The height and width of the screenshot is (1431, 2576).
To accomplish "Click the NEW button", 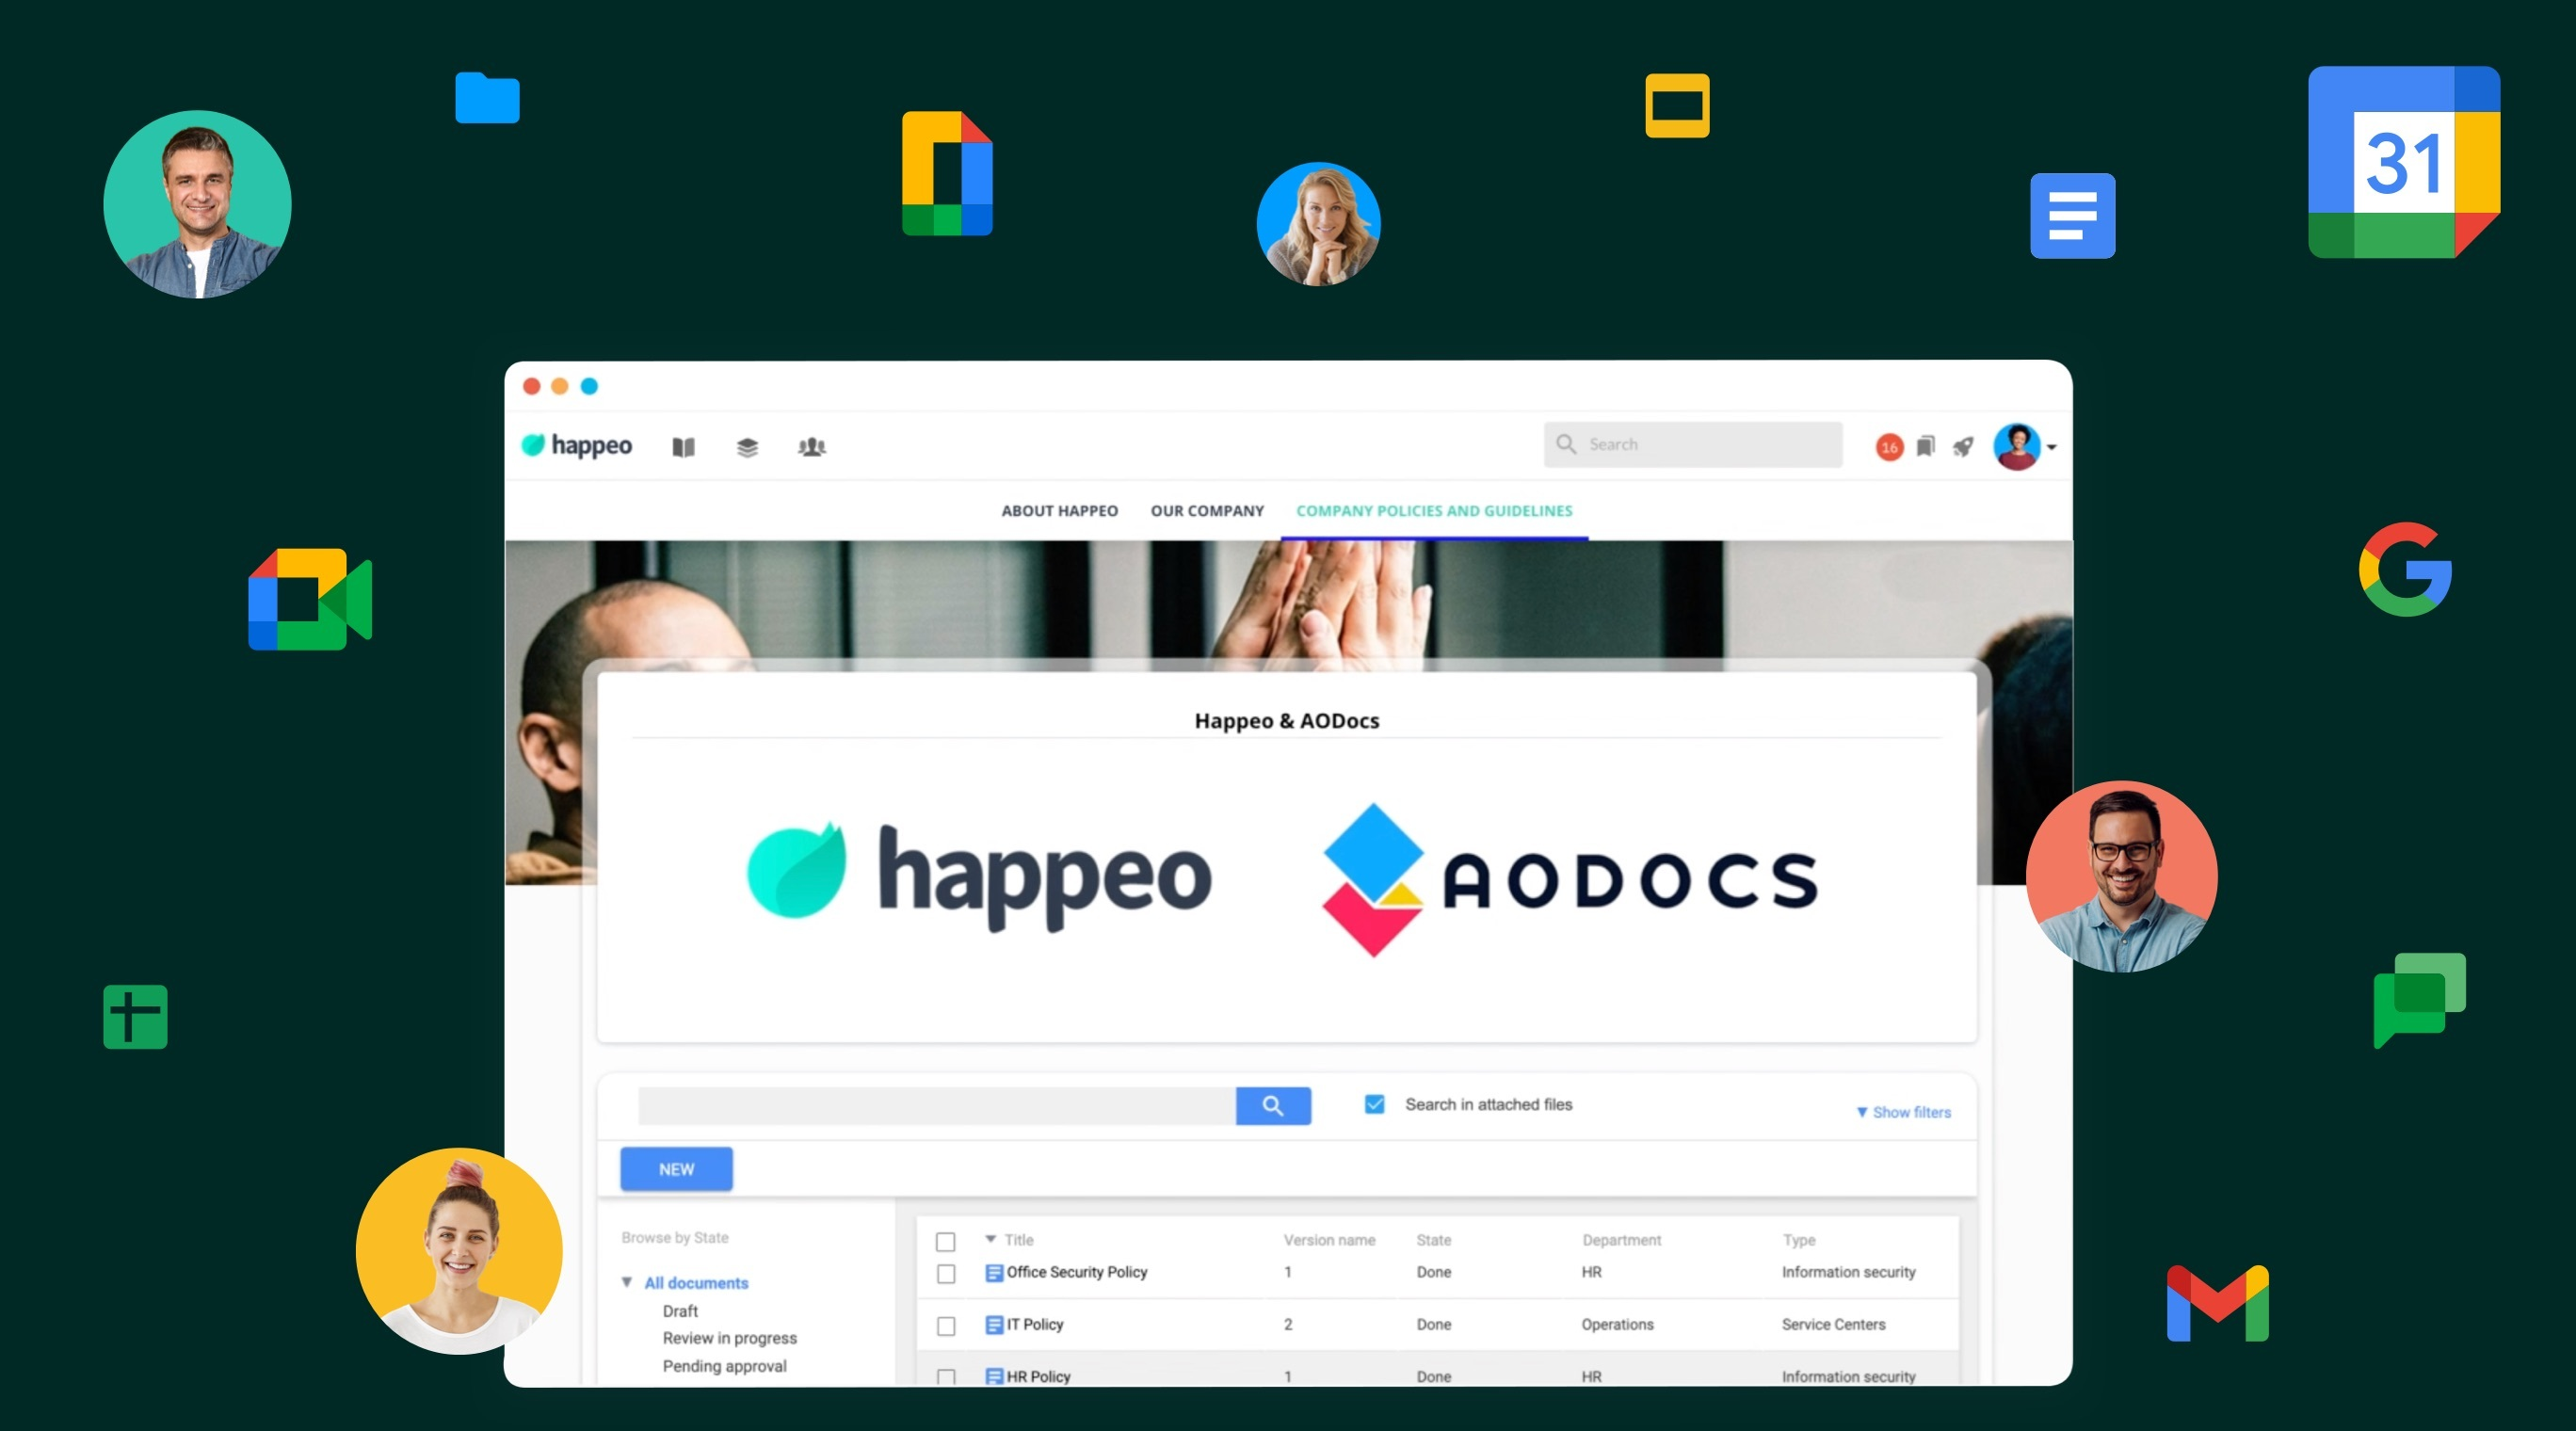I will tap(675, 1168).
